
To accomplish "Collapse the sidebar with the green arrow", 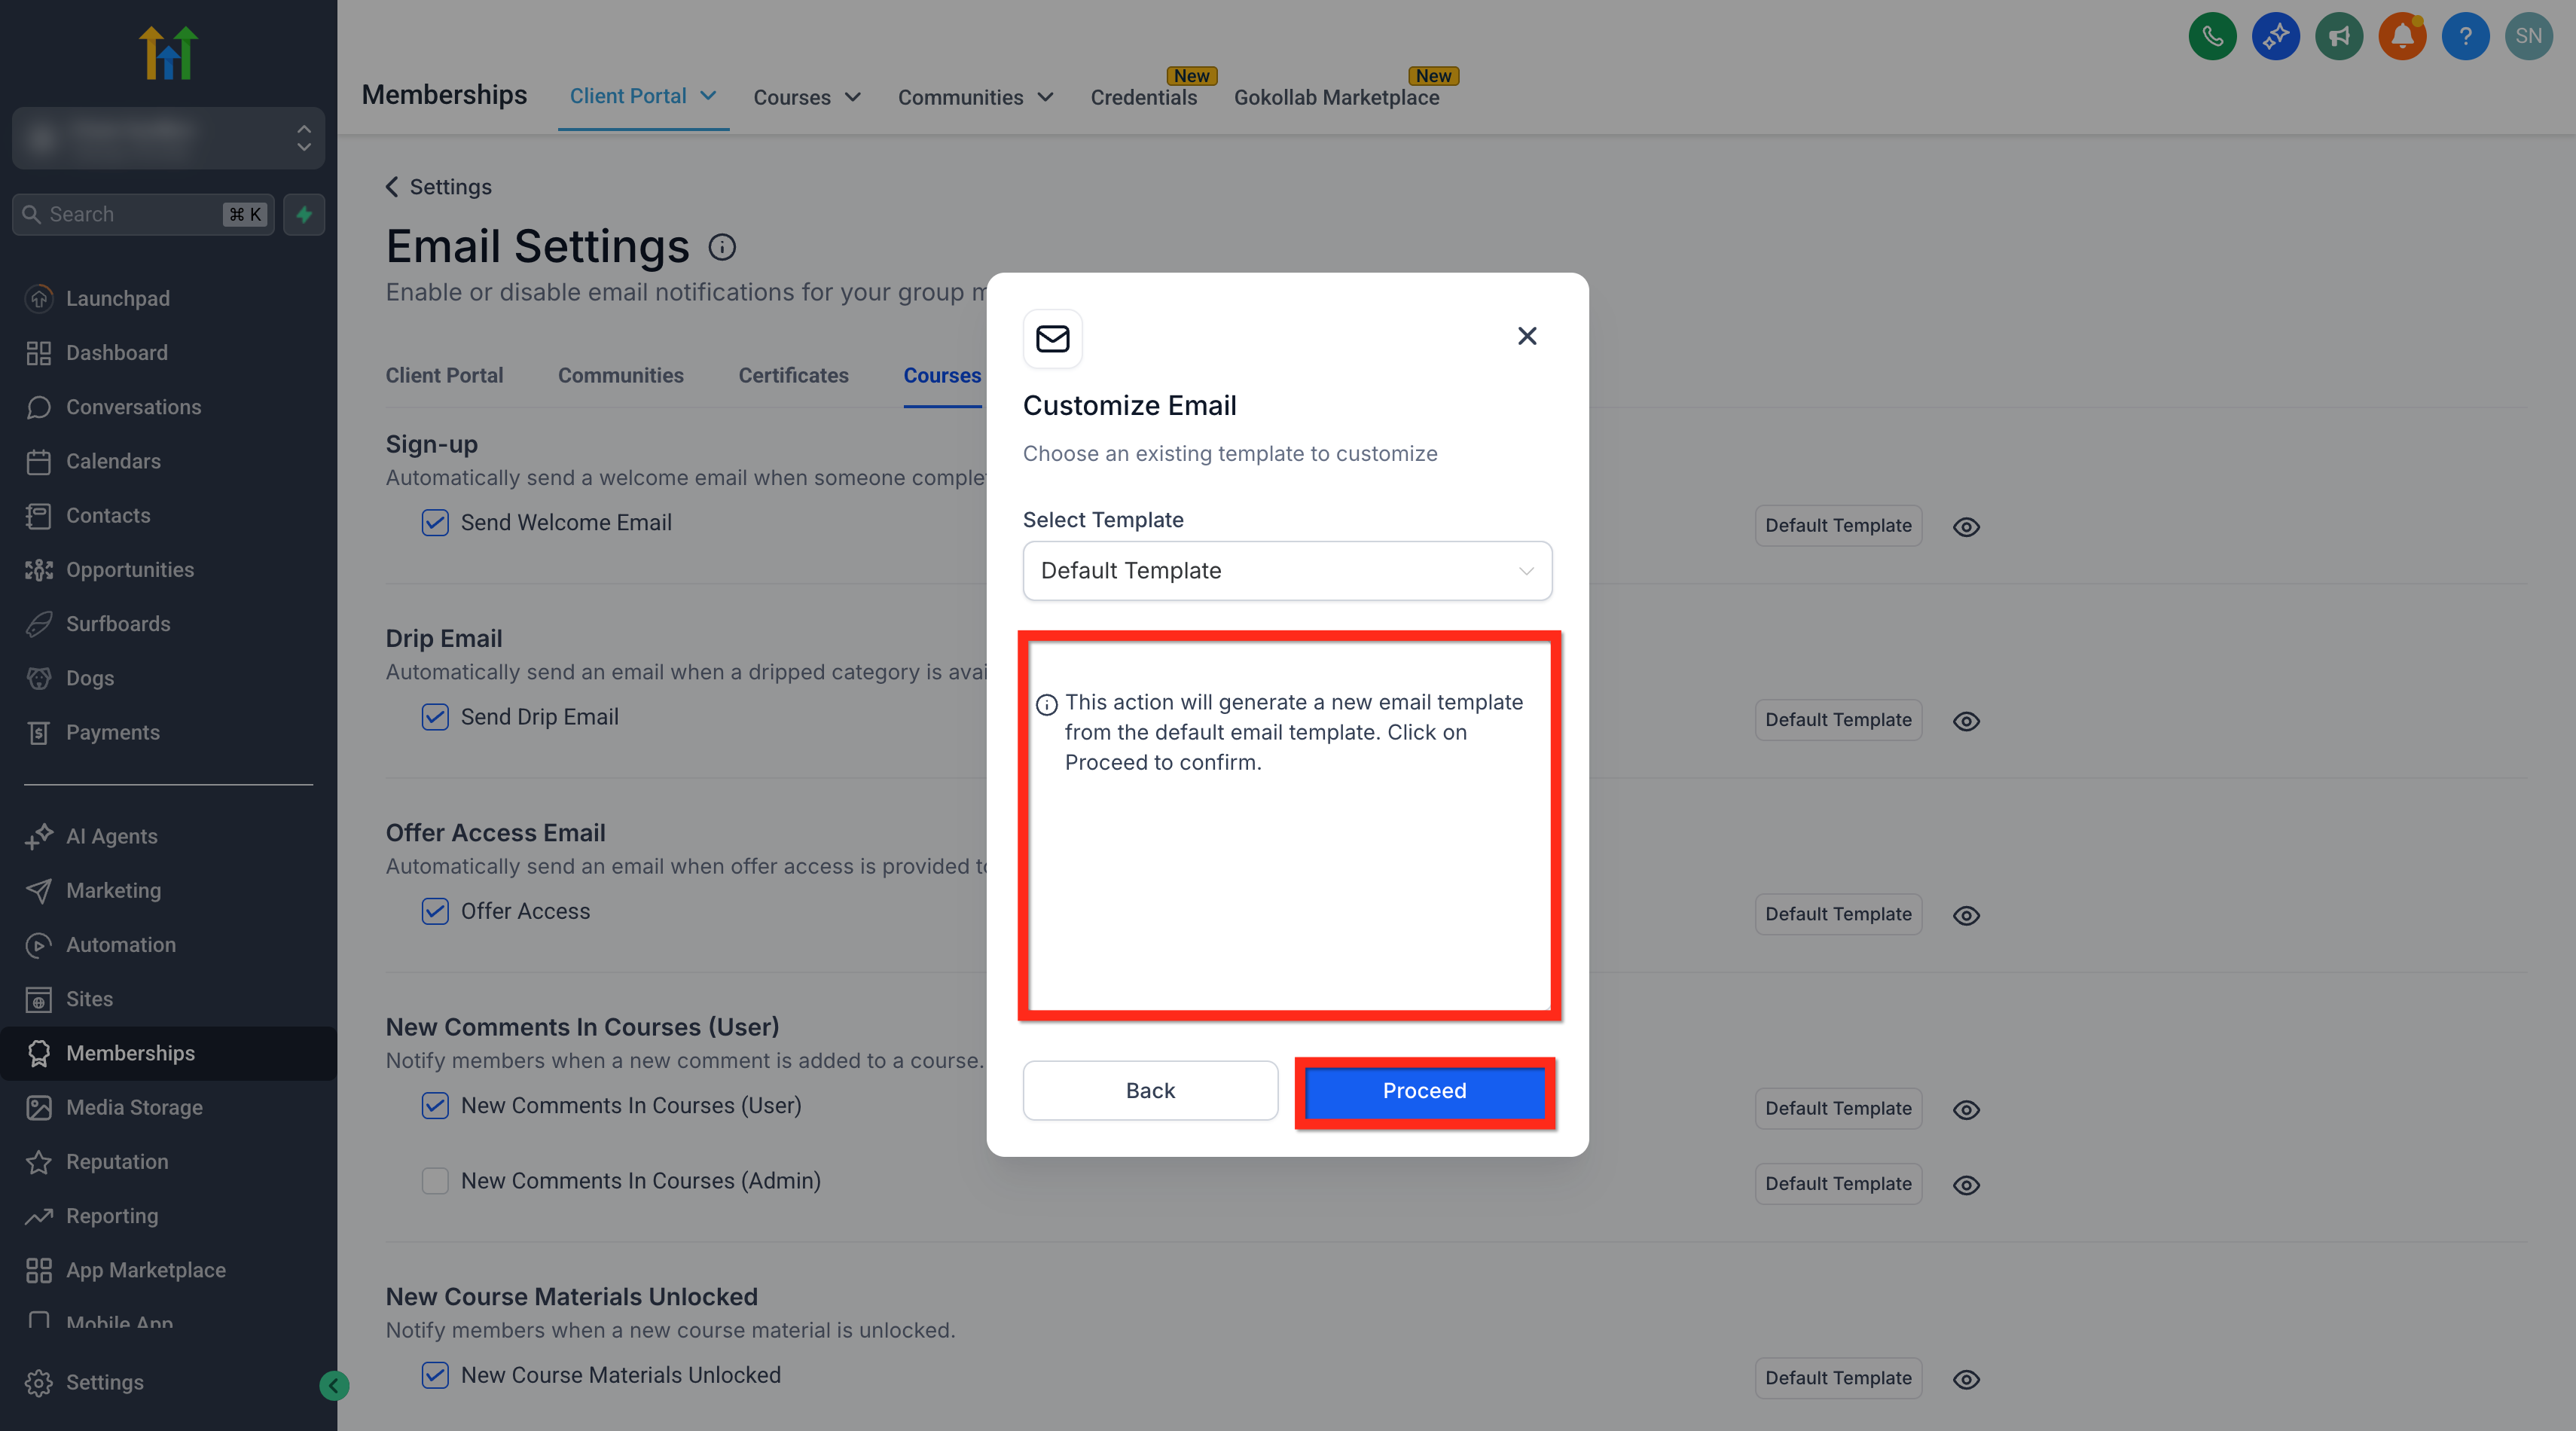I will [x=334, y=1385].
